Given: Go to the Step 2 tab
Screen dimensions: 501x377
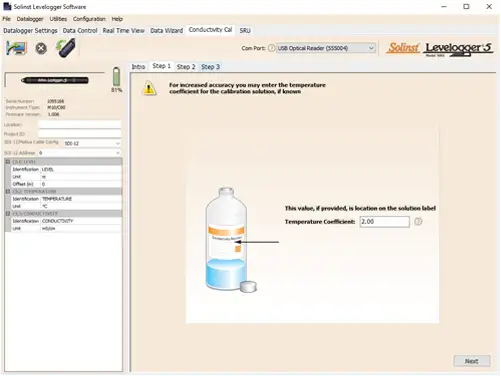Looking at the screenshot, I should pyautogui.click(x=186, y=67).
